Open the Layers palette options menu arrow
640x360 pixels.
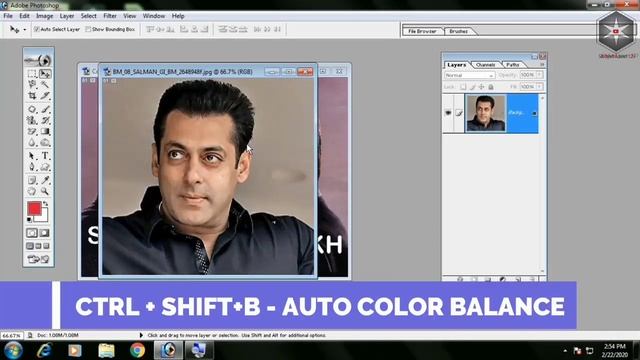click(542, 64)
